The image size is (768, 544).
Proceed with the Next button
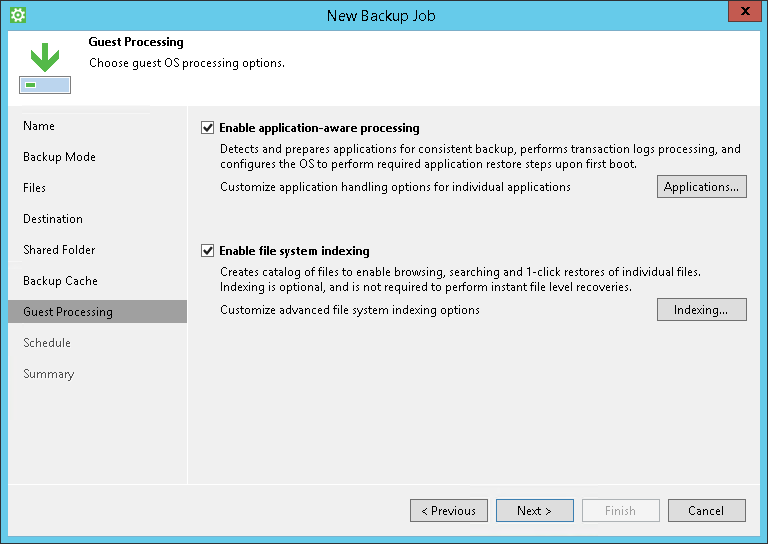point(535,511)
